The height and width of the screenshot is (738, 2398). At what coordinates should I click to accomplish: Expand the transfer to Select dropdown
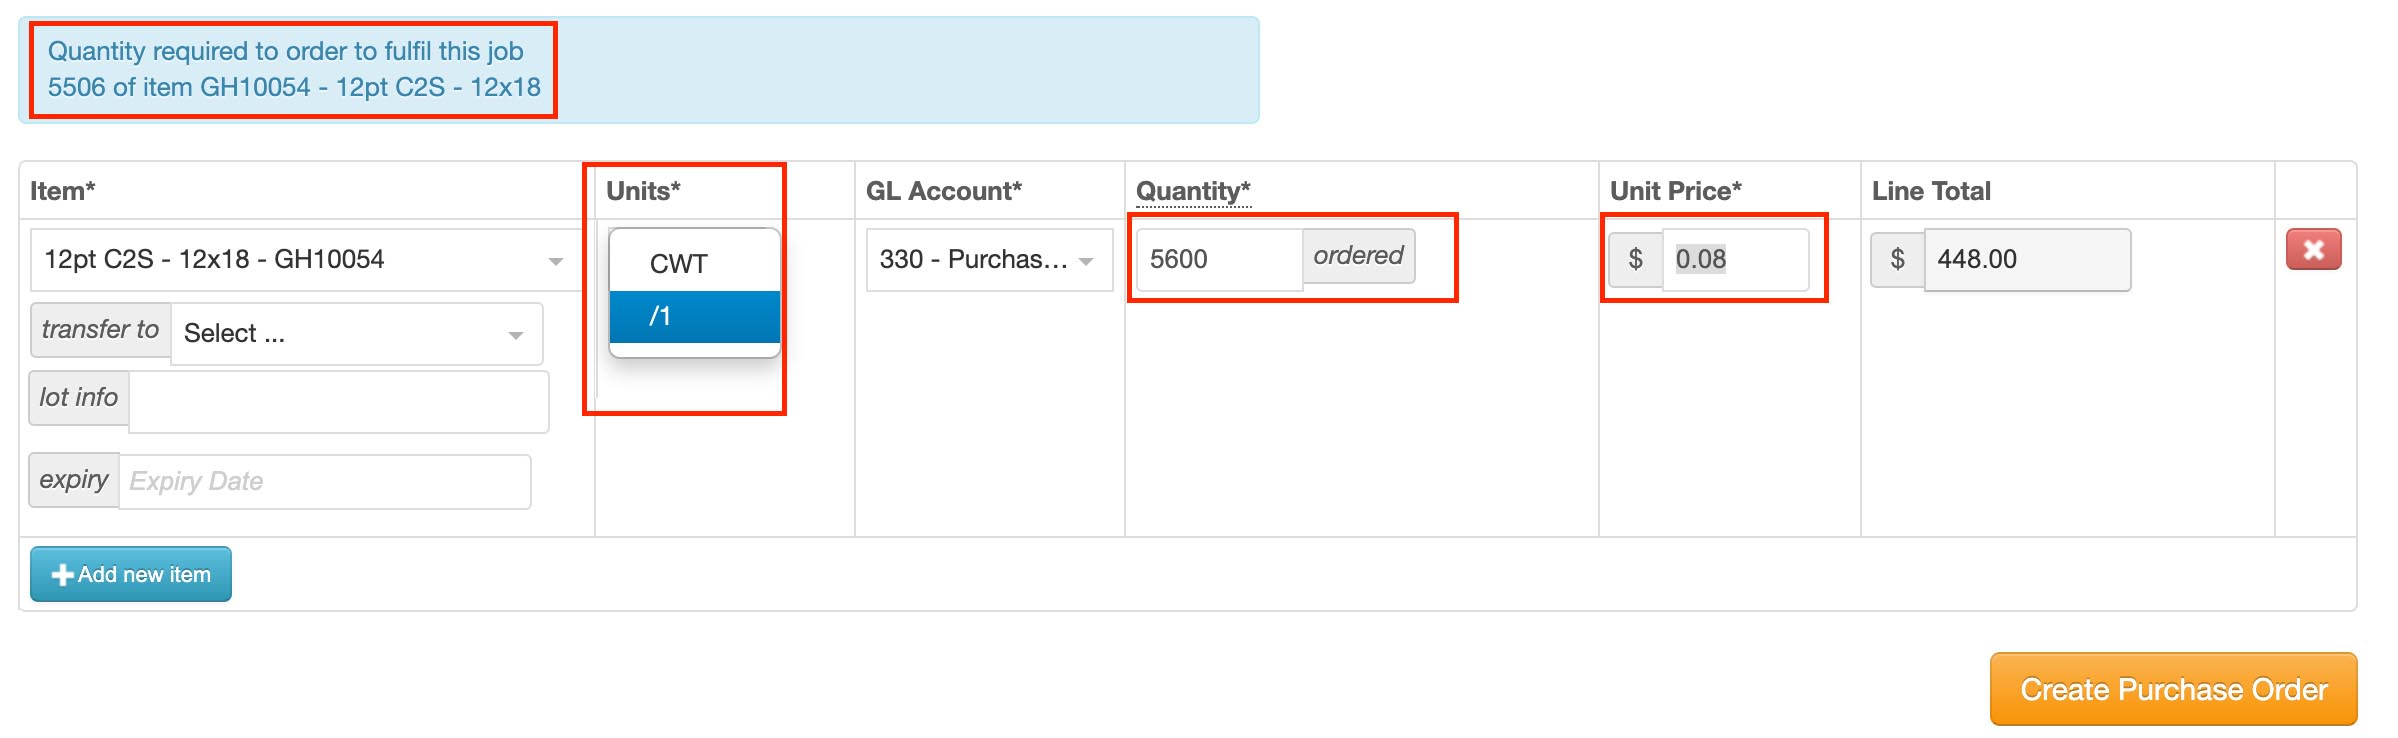point(357,334)
